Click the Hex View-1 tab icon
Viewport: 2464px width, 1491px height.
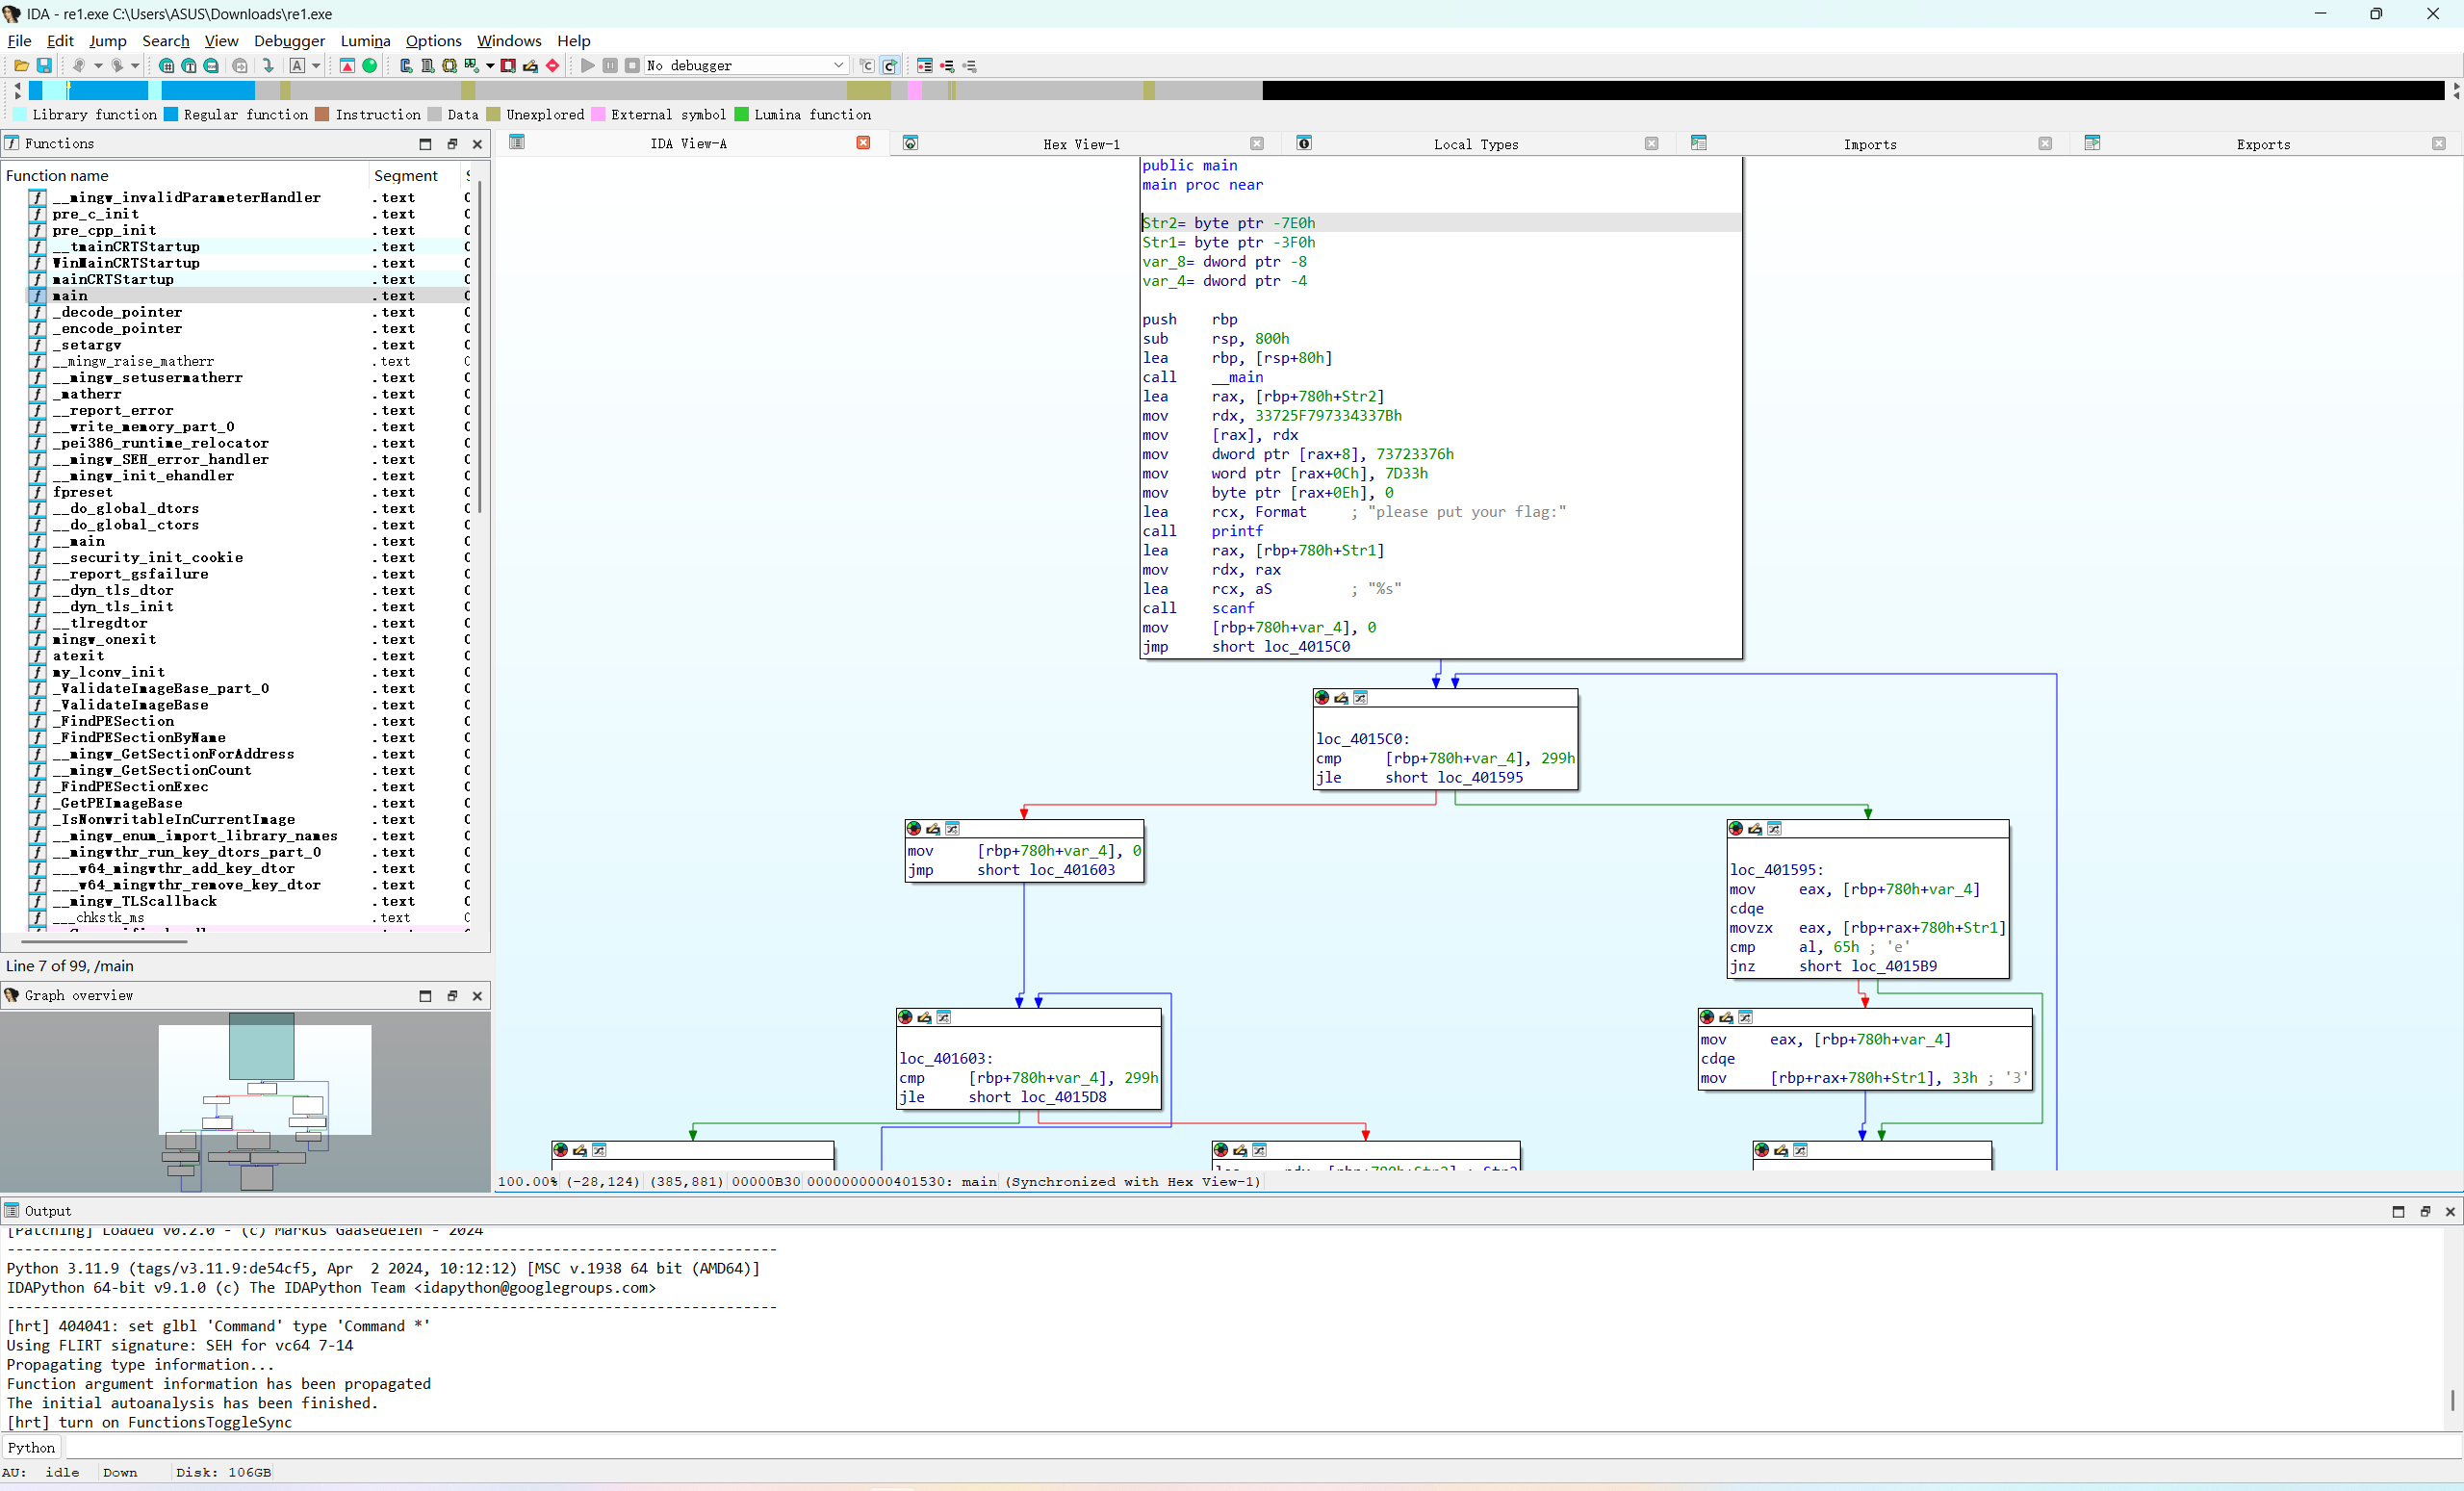tap(910, 143)
